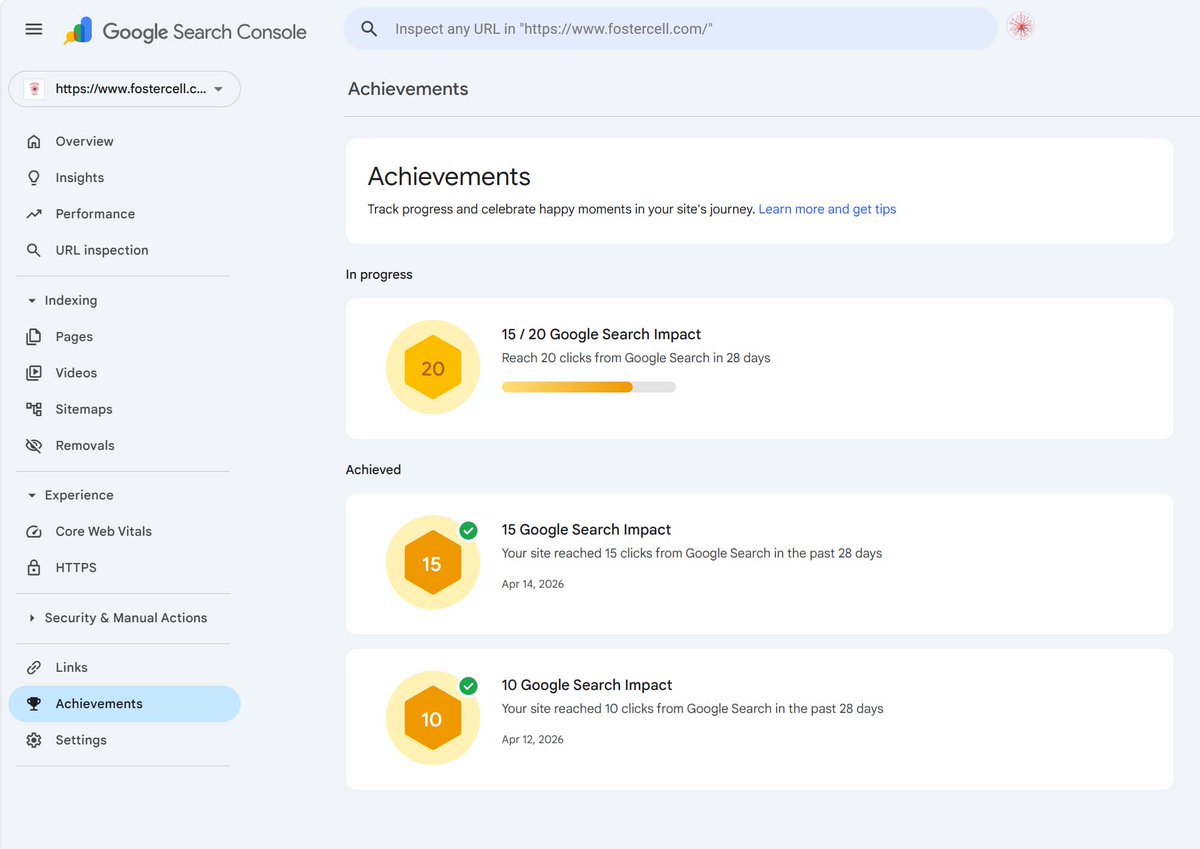Click the 15 Google Search Impact title
1200x849 pixels.
tap(586, 529)
